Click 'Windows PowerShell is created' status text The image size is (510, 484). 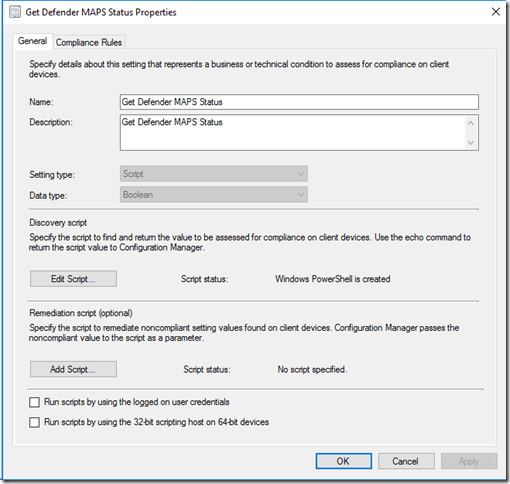tap(333, 279)
